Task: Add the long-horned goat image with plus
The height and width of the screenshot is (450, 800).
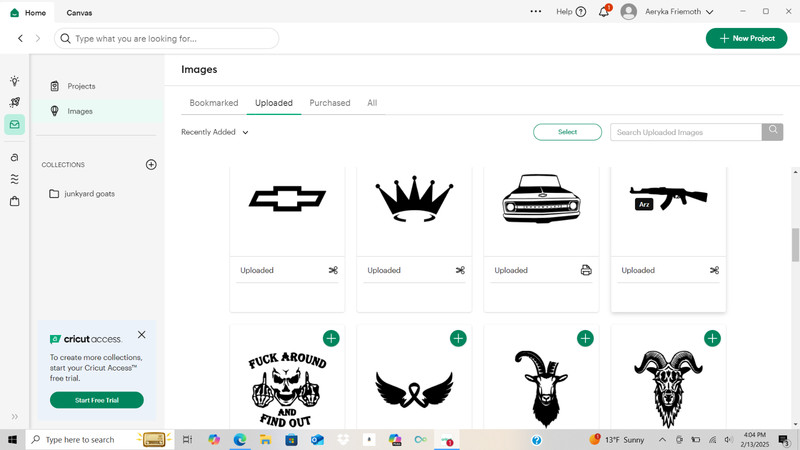Action: tap(585, 338)
